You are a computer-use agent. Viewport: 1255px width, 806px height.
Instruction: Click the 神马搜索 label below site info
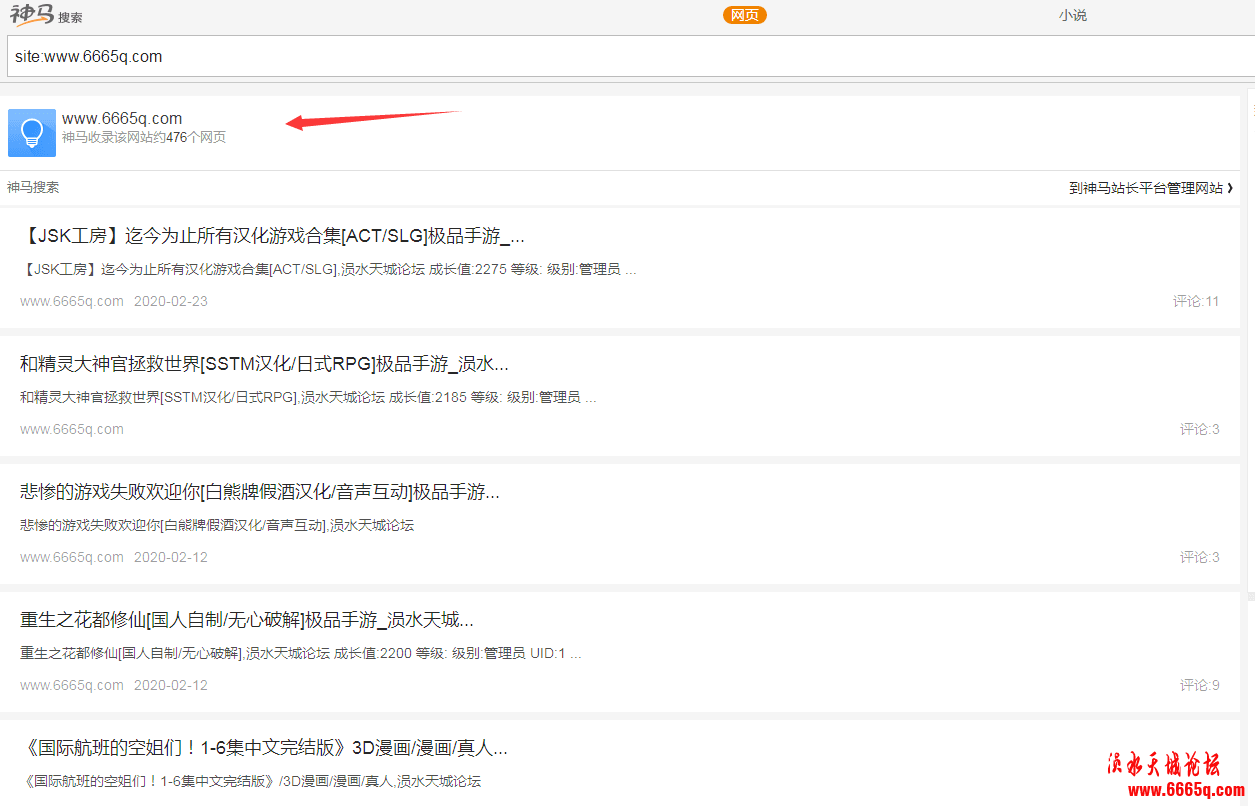pyautogui.click(x=33, y=187)
